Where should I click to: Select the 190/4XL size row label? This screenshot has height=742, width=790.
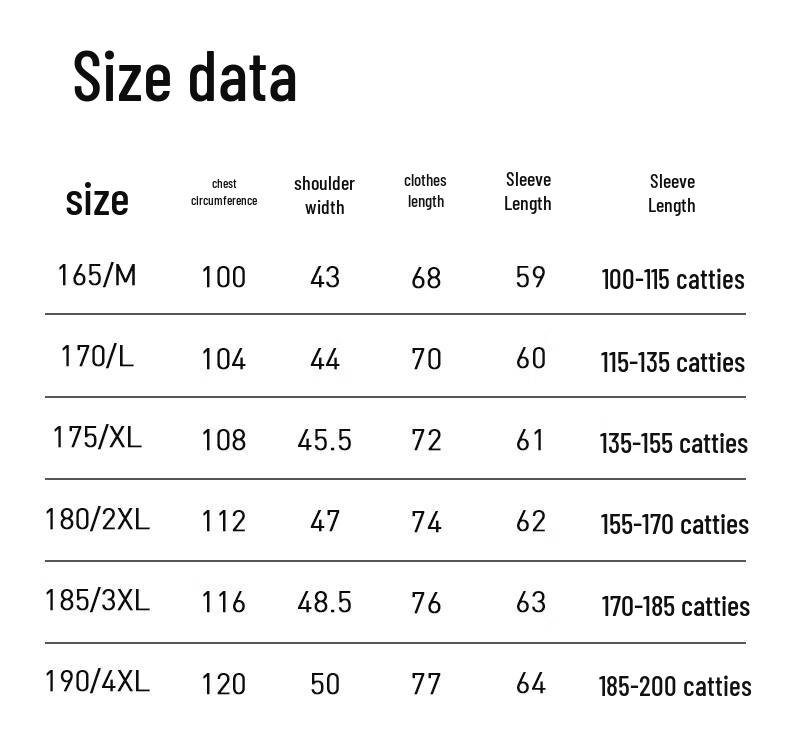click(97, 682)
